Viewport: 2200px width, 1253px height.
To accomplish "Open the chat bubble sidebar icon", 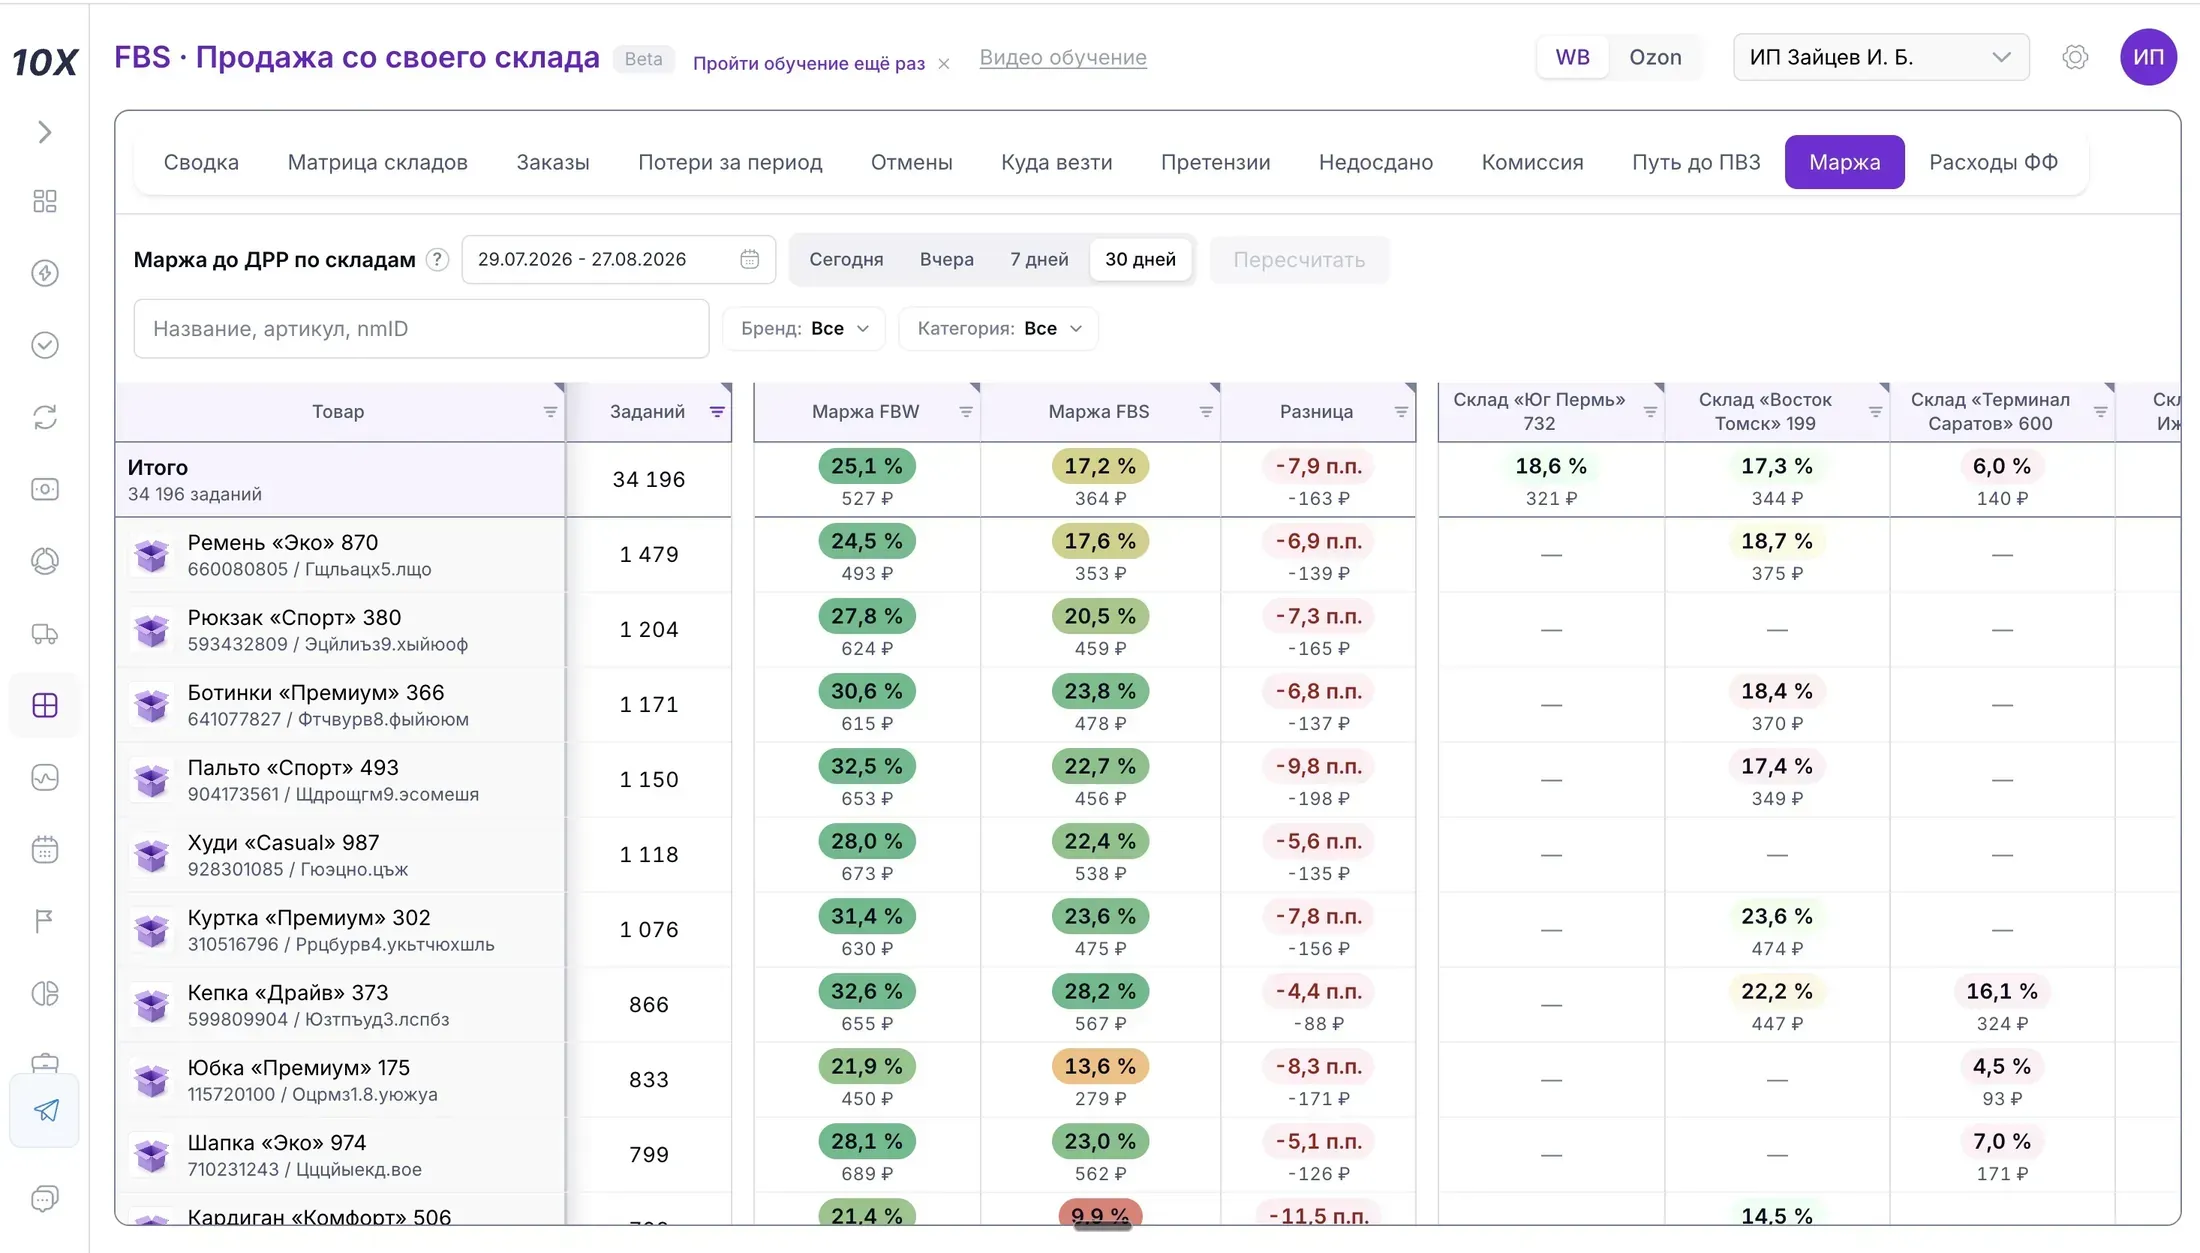I will [44, 1198].
